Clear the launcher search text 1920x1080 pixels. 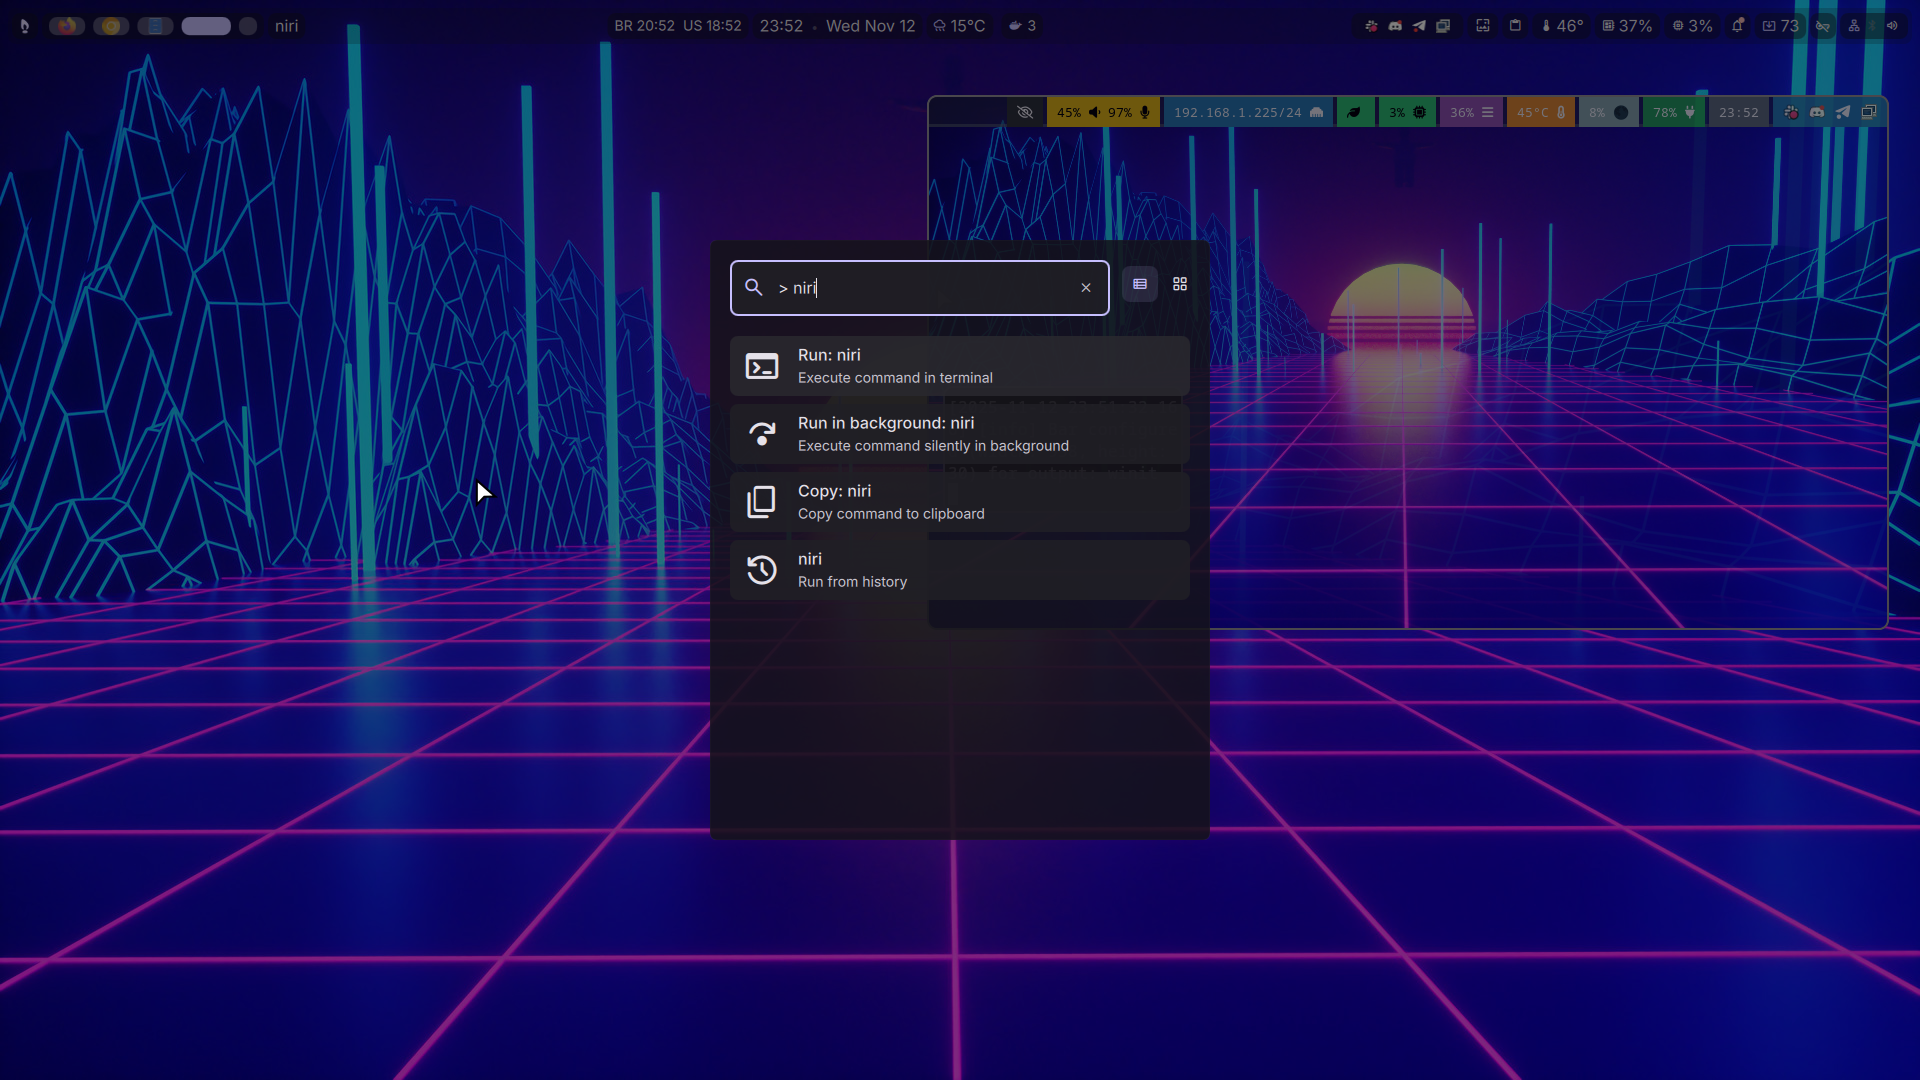1086,288
